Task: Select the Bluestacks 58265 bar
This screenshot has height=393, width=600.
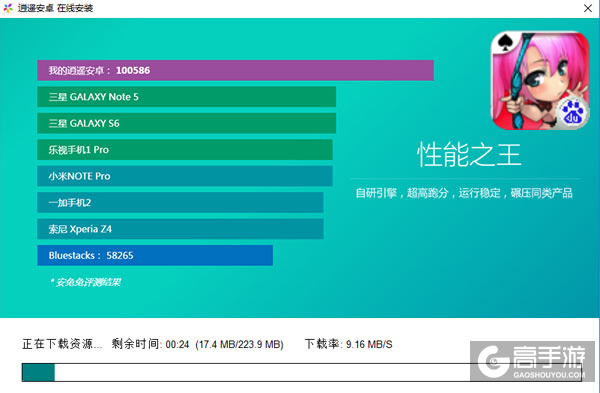Action: [x=155, y=255]
